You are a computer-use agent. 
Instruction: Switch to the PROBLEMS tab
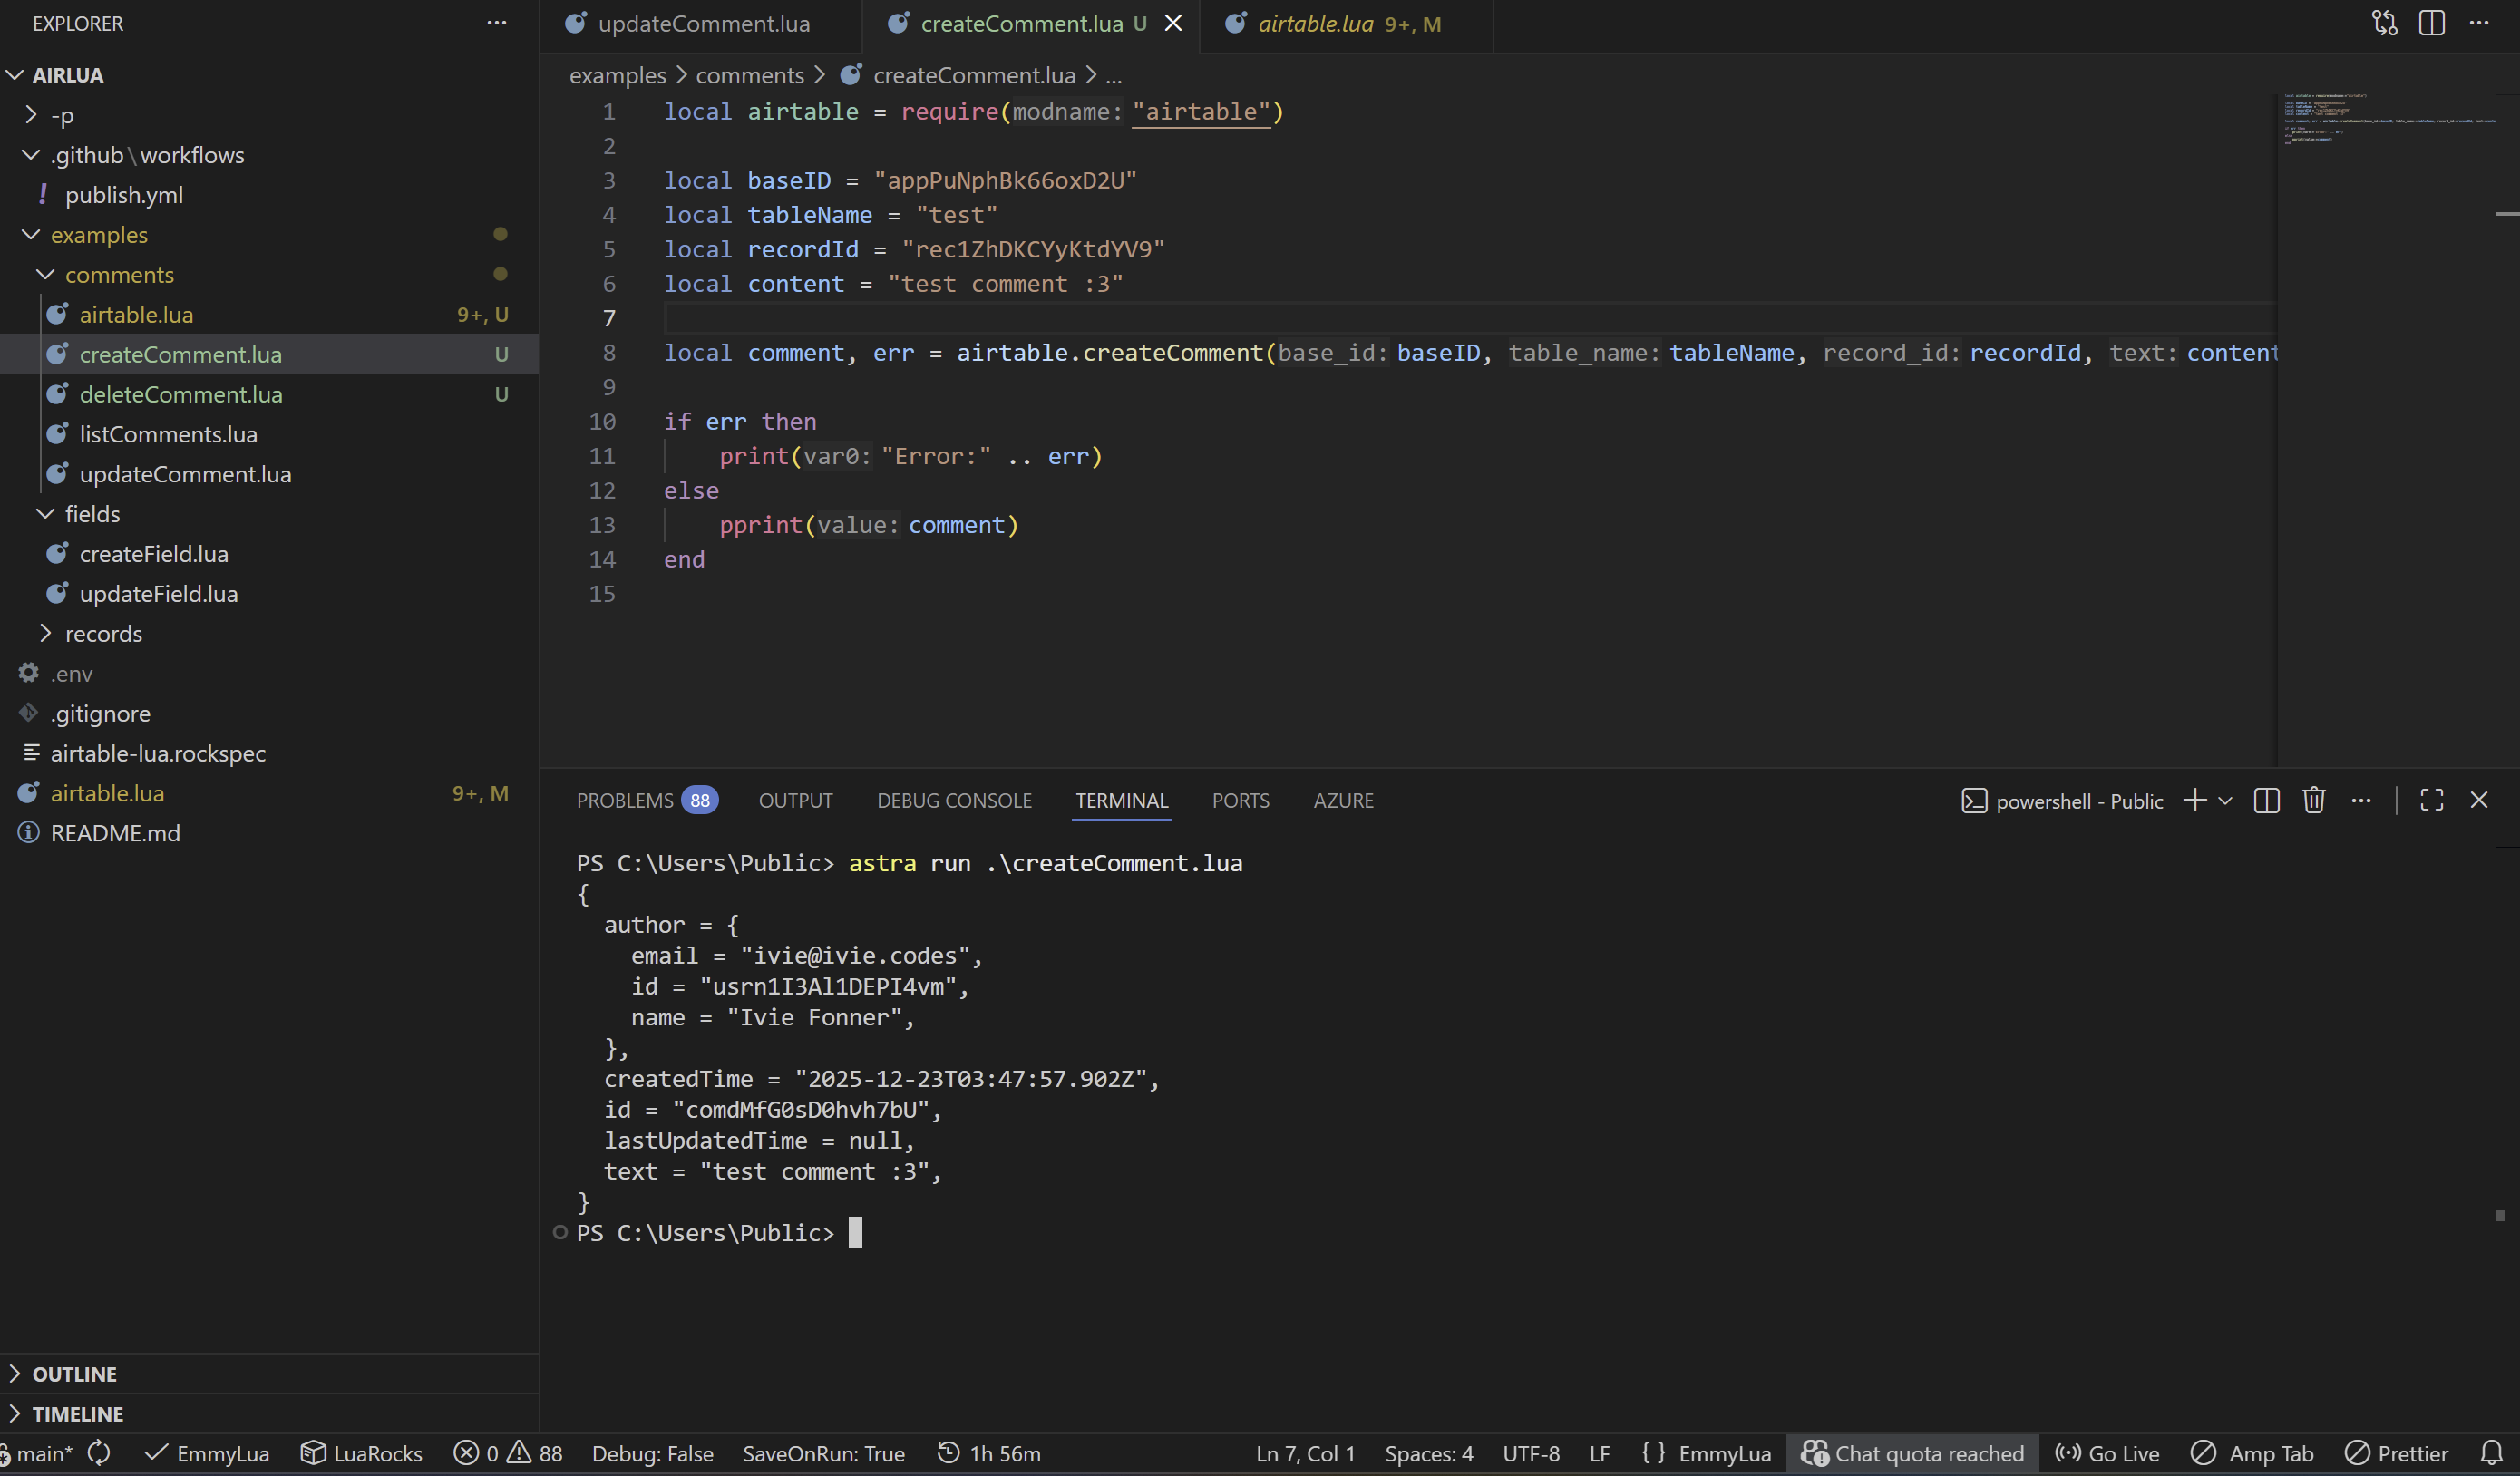click(625, 800)
